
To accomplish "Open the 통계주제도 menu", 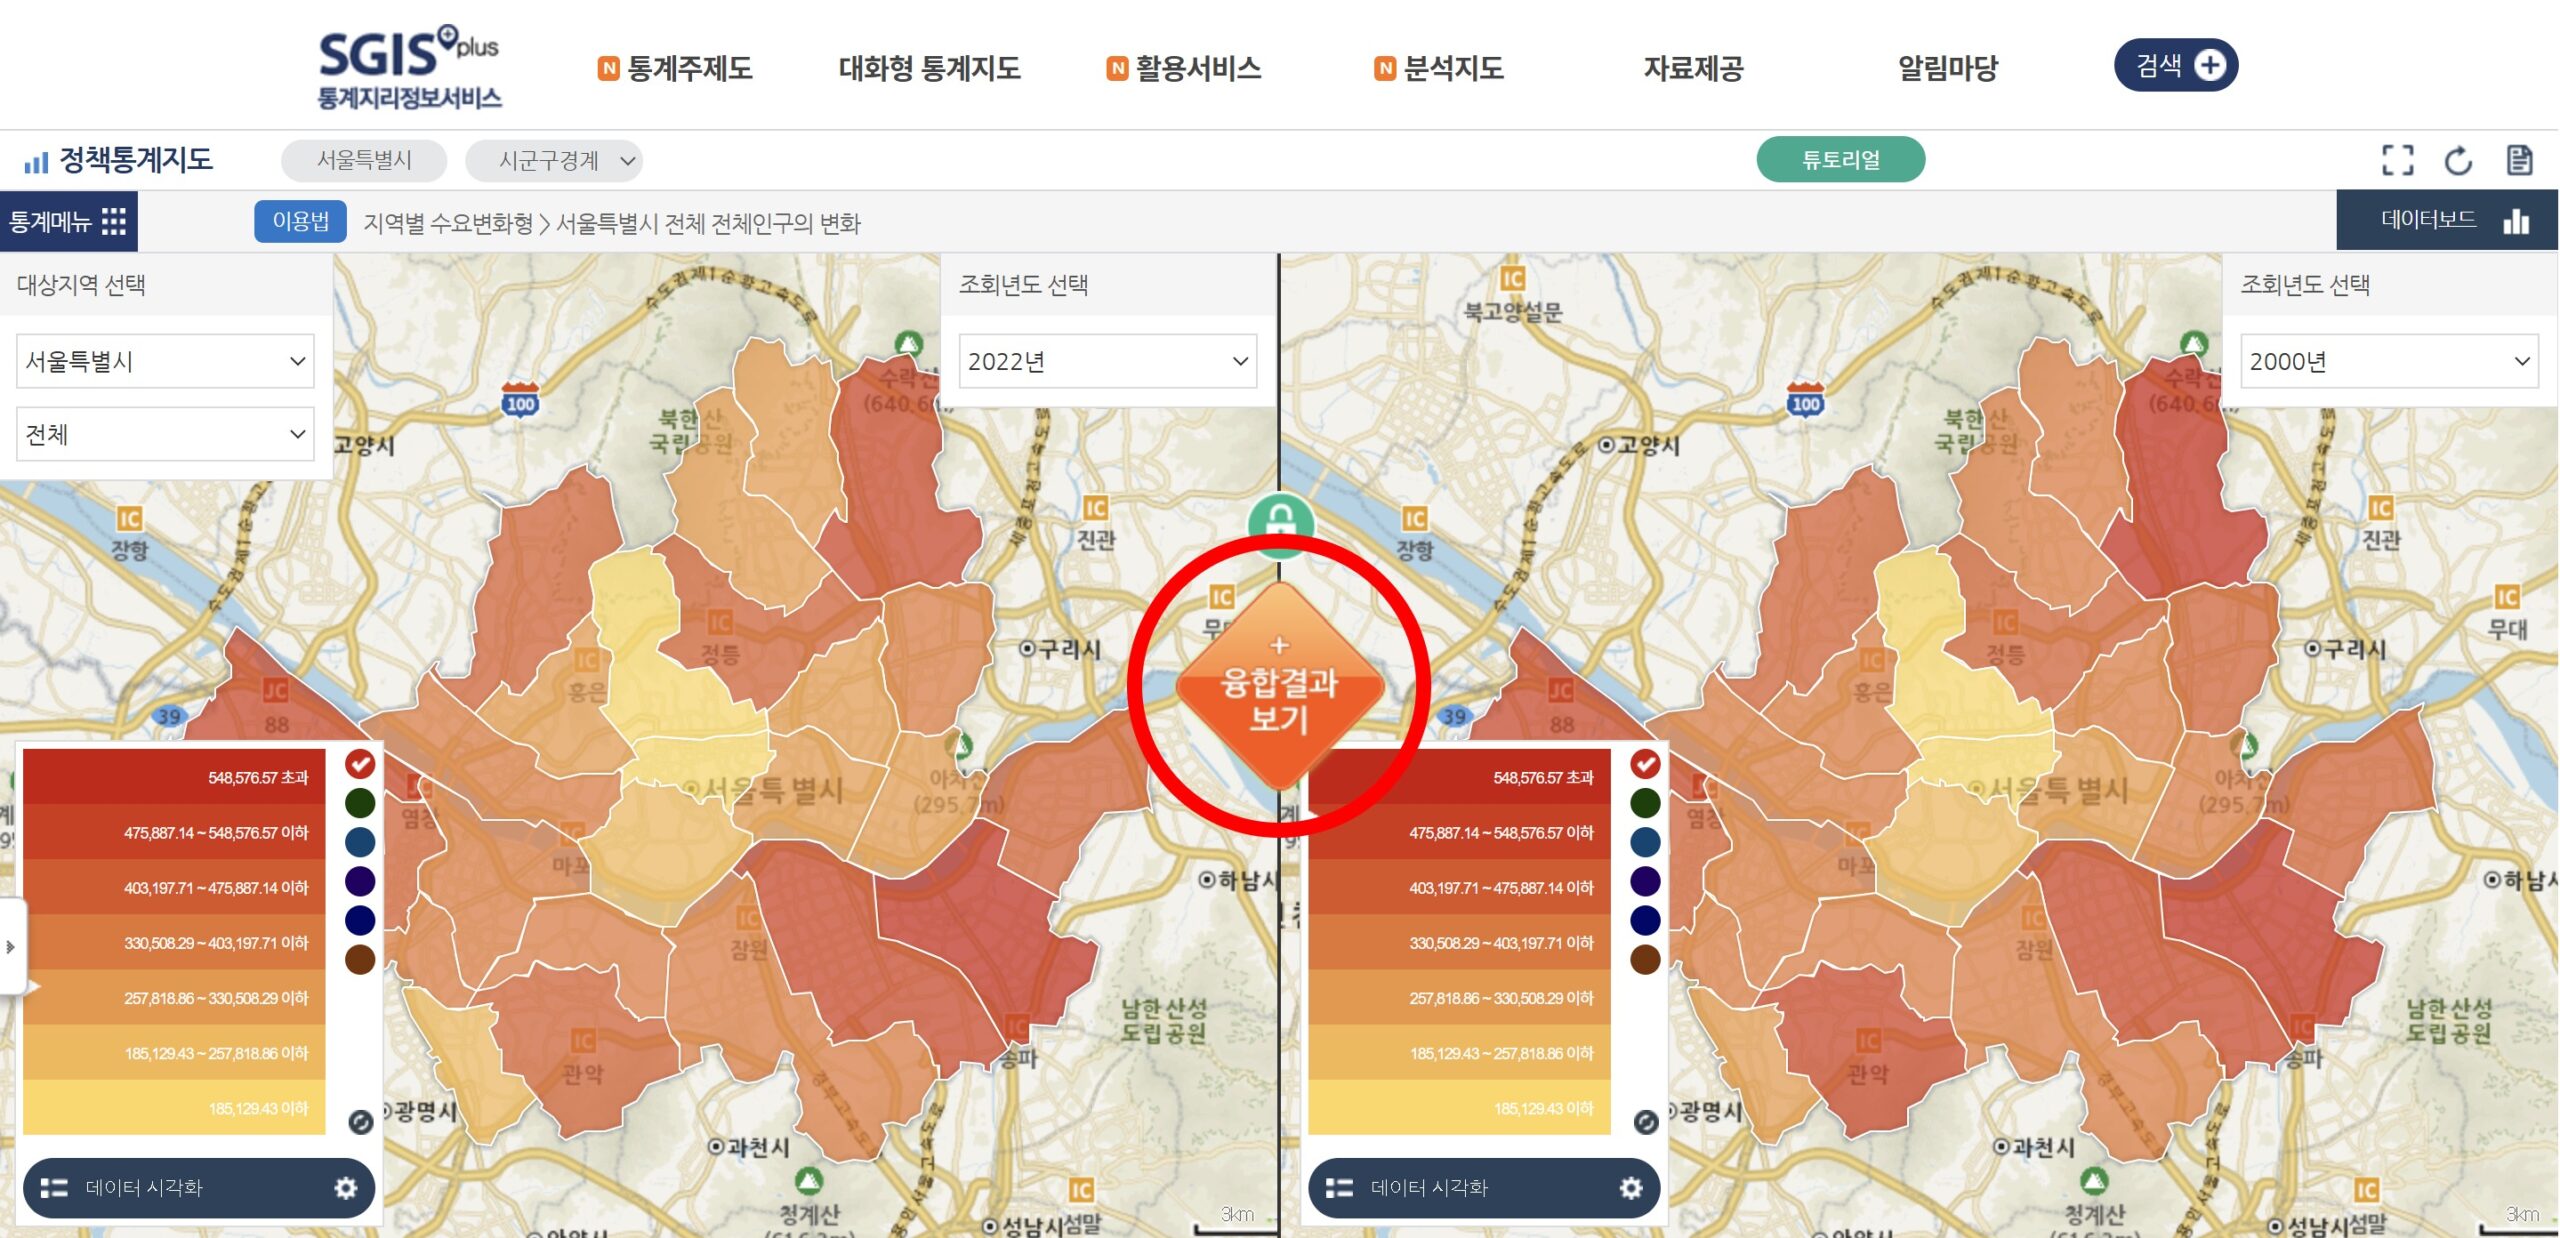I will (x=675, y=68).
